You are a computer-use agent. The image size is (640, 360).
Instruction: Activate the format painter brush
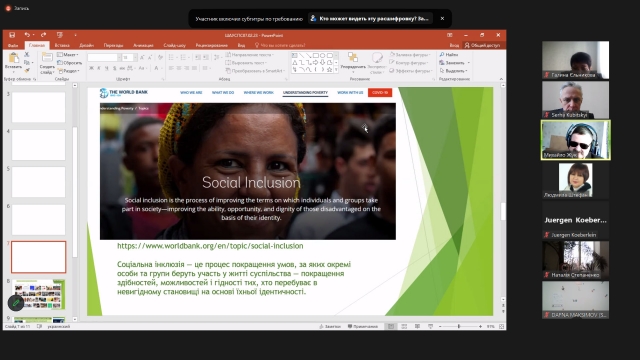coord(27,70)
